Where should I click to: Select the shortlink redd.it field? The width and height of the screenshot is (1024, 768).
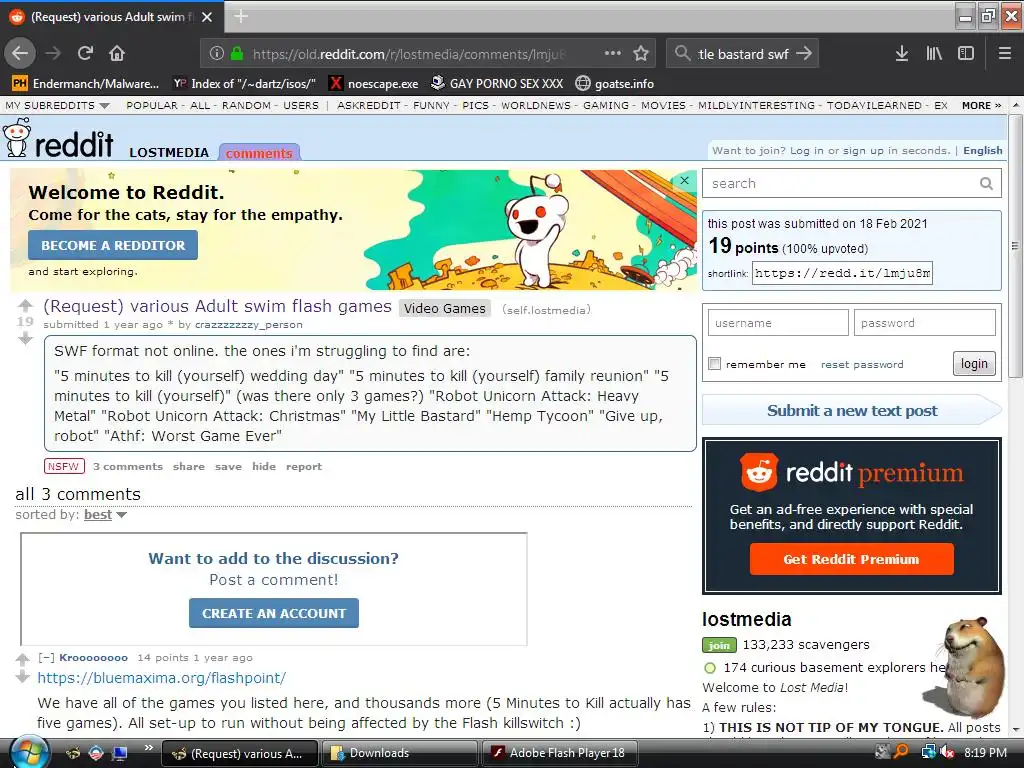(842, 273)
